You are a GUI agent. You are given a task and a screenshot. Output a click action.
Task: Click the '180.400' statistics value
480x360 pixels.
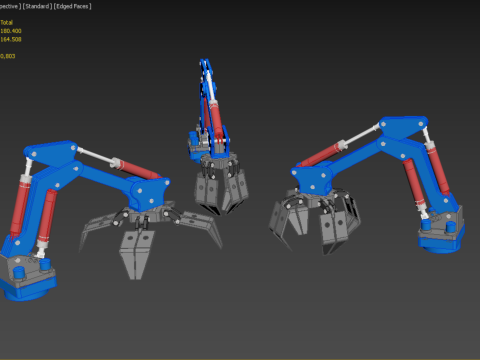click(11, 31)
